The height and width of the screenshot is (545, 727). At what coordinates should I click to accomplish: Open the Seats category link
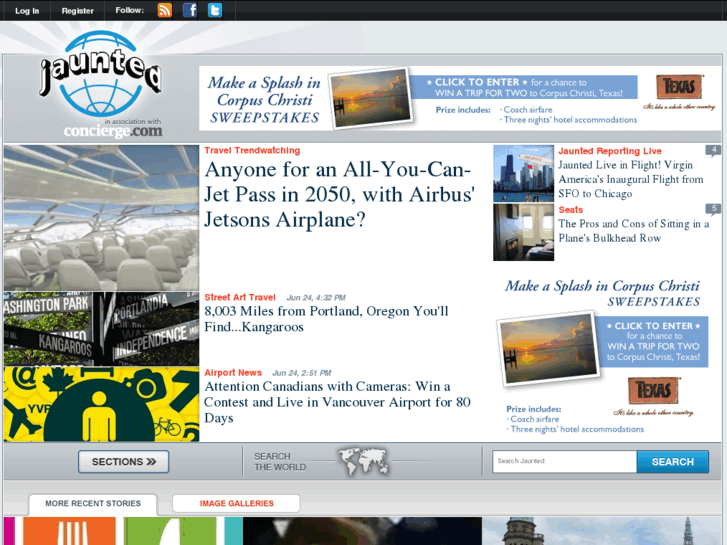(570, 210)
